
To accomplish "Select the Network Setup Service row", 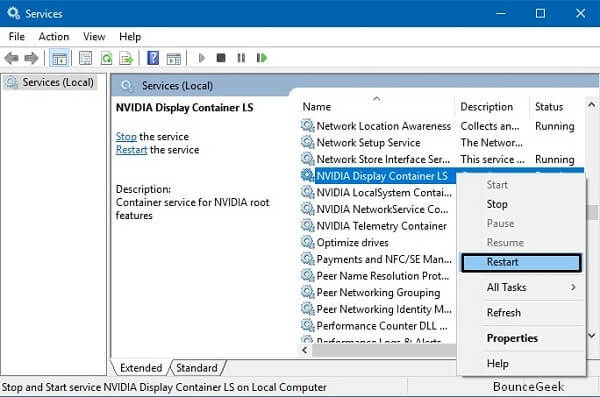I will click(442, 143).
